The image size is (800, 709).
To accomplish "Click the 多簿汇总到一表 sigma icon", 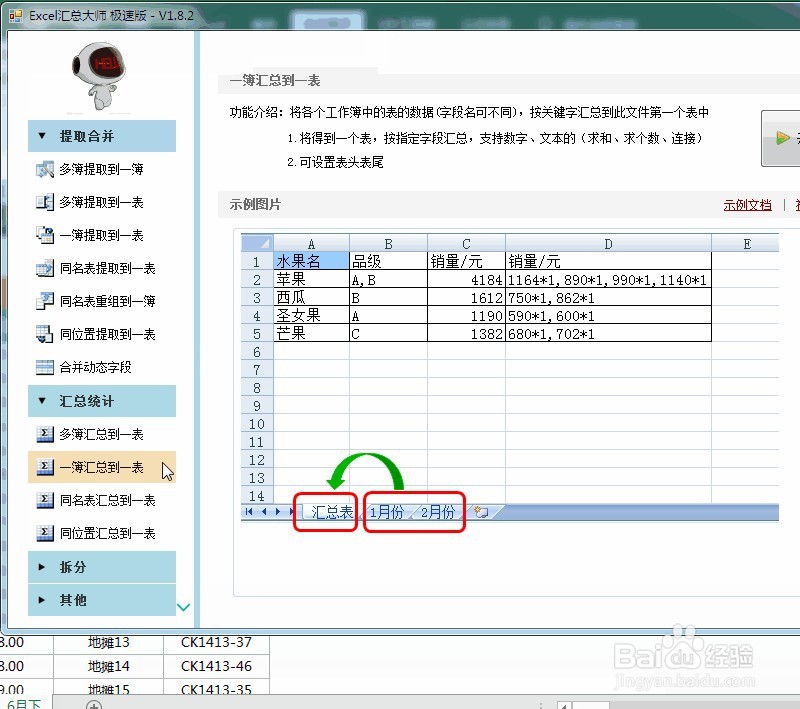I will coord(45,434).
